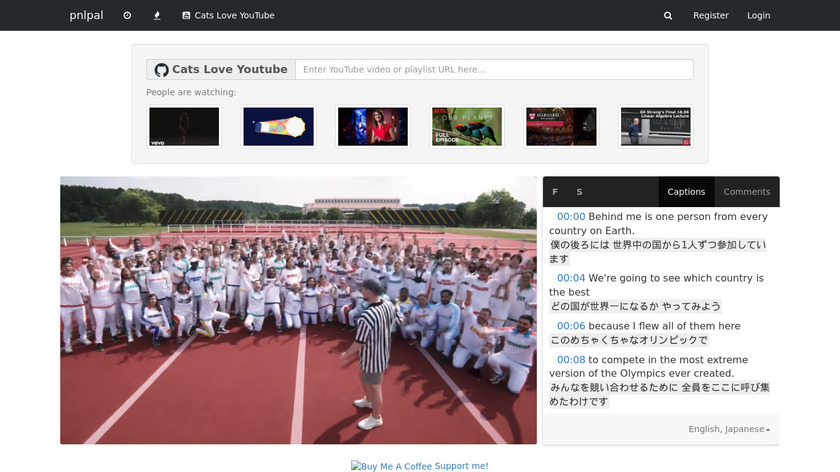Jump to caption timestamp 00:08

(x=571, y=360)
